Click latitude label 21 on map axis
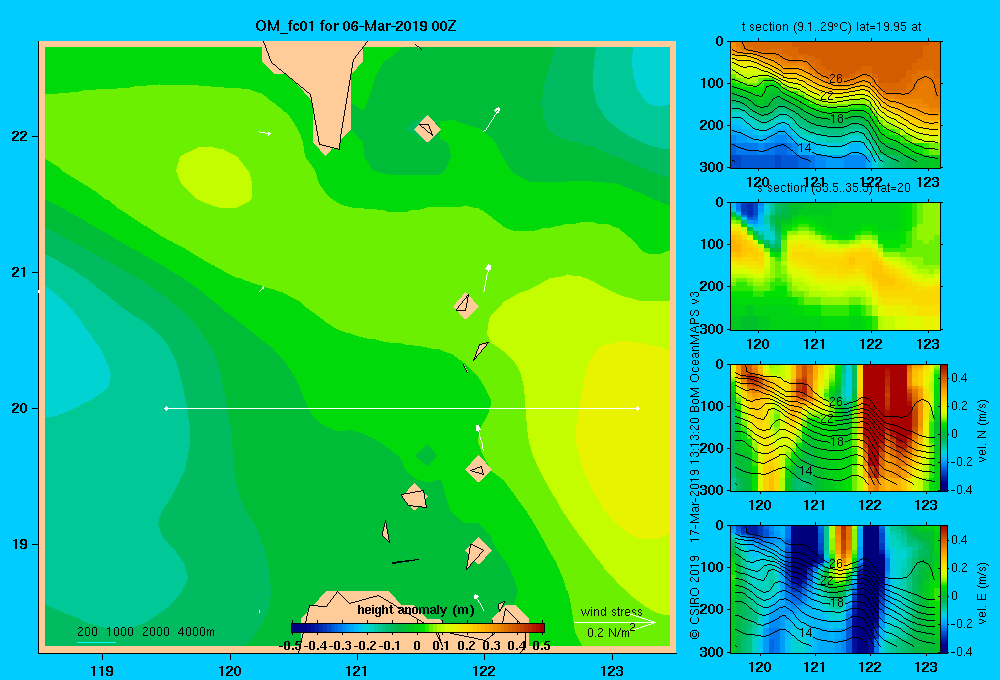1000x680 pixels. 20,272
